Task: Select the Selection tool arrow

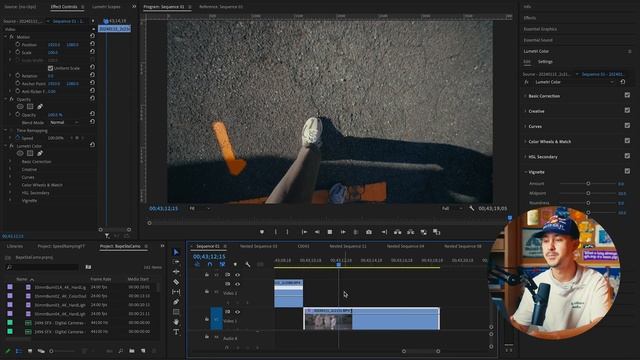Action: point(176,252)
